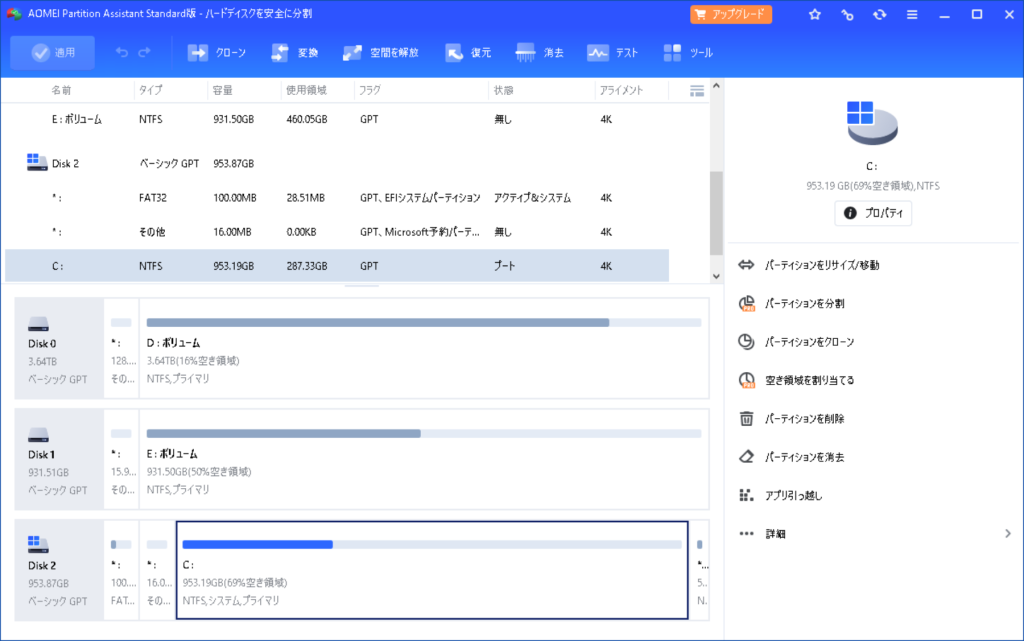Image resolution: width=1024 pixels, height=641 pixels.
Task: Select the last small partition on Disk 2
Action: click(x=700, y=571)
